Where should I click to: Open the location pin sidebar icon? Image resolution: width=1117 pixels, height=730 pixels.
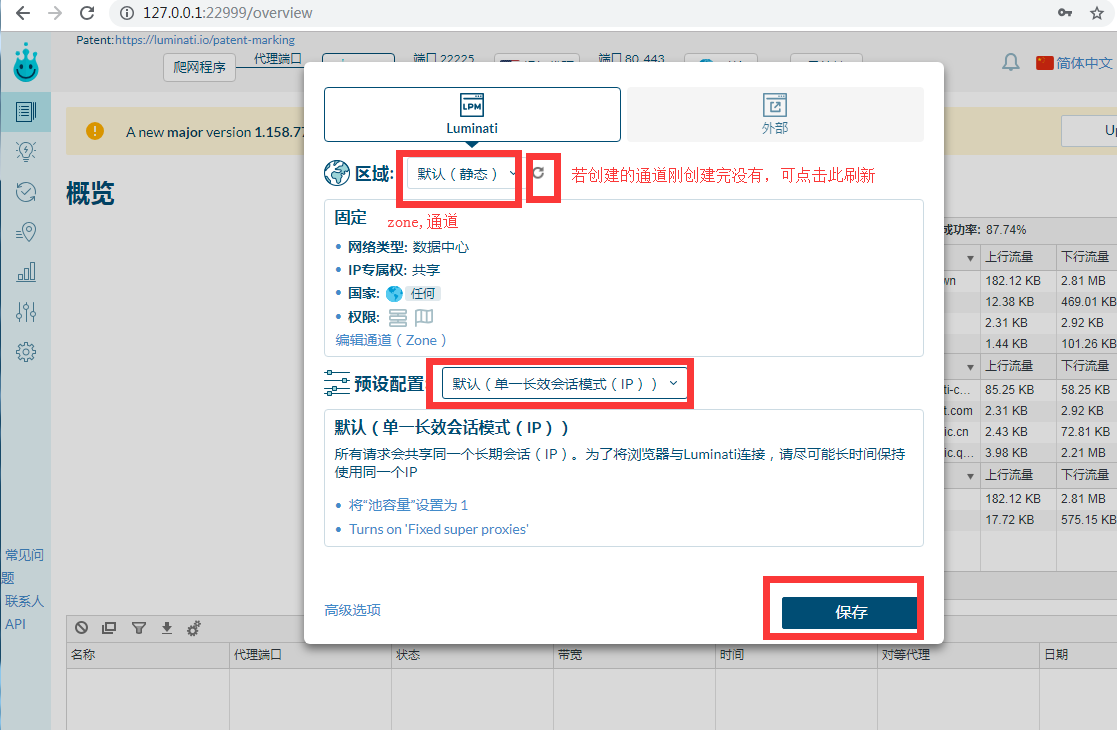click(x=26, y=232)
